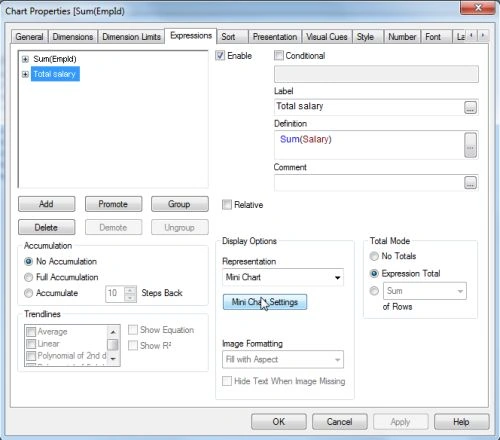Open the Label expression editor ellipsis button
Screen dimensions: 500x440
470,108
